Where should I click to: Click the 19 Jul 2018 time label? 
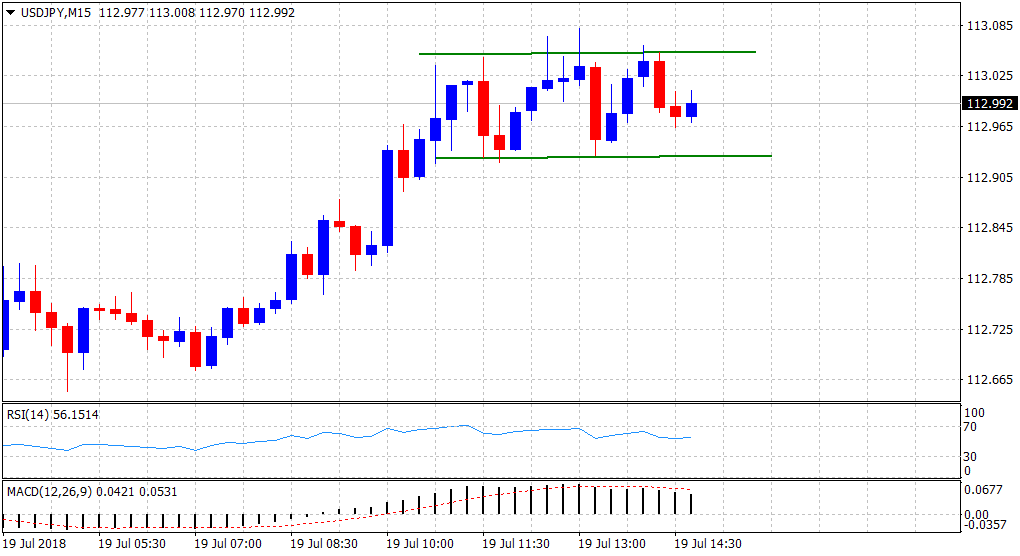(34, 543)
